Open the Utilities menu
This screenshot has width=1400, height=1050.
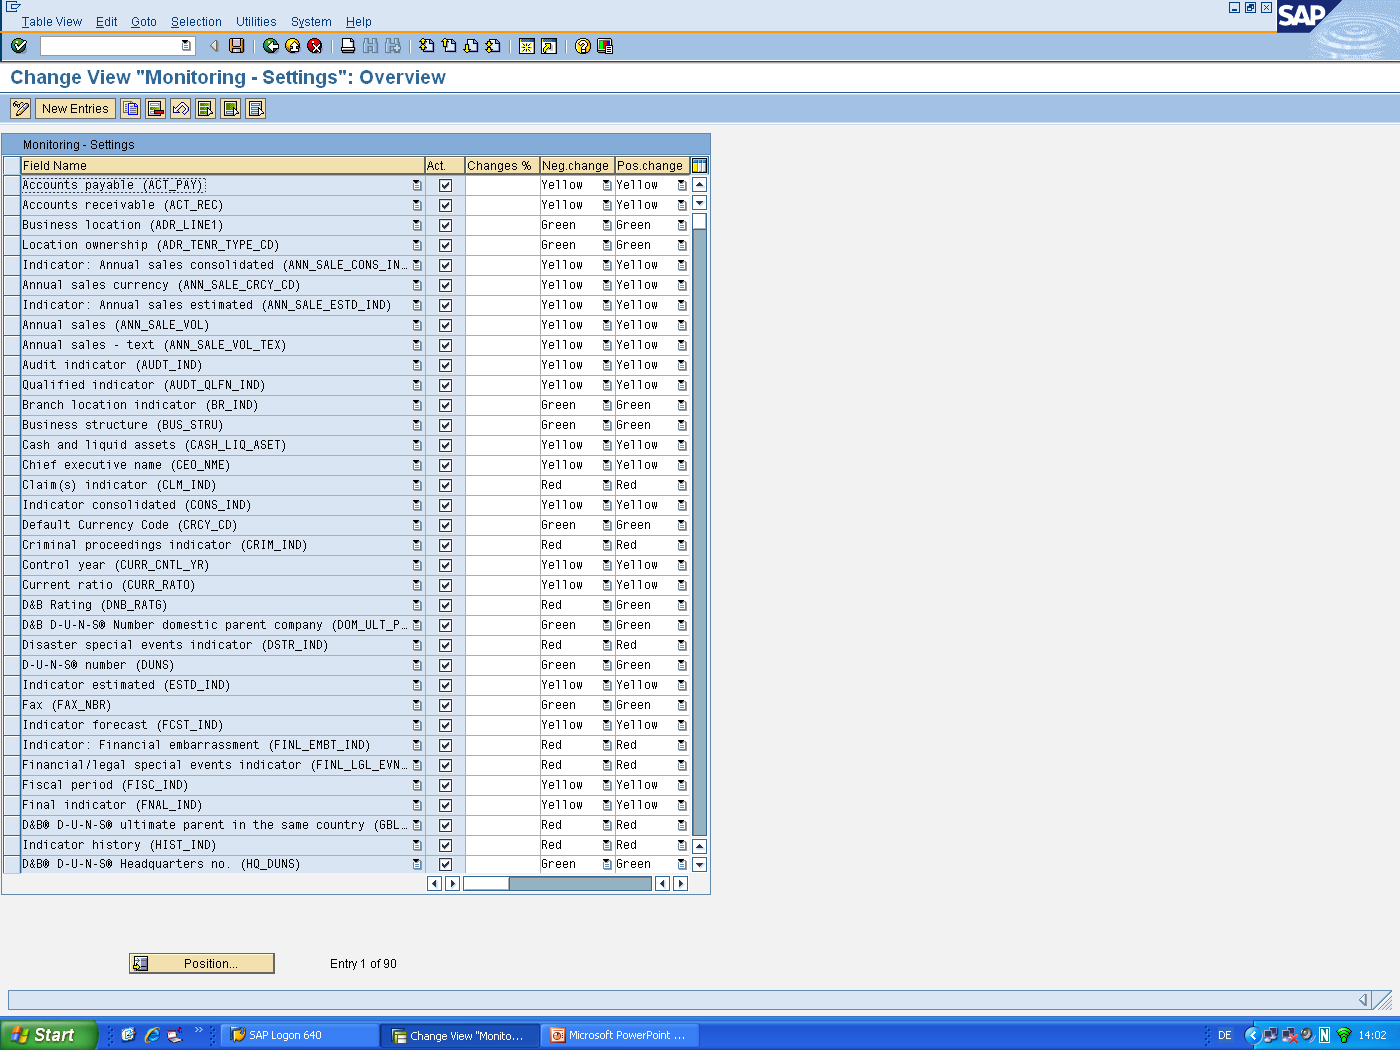tap(256, 21)
